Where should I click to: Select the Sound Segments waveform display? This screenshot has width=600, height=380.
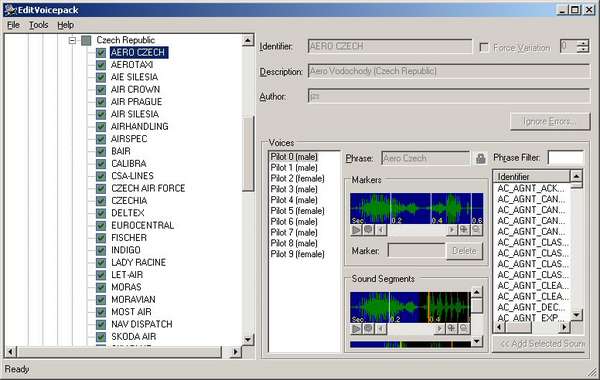pos(410,307)
